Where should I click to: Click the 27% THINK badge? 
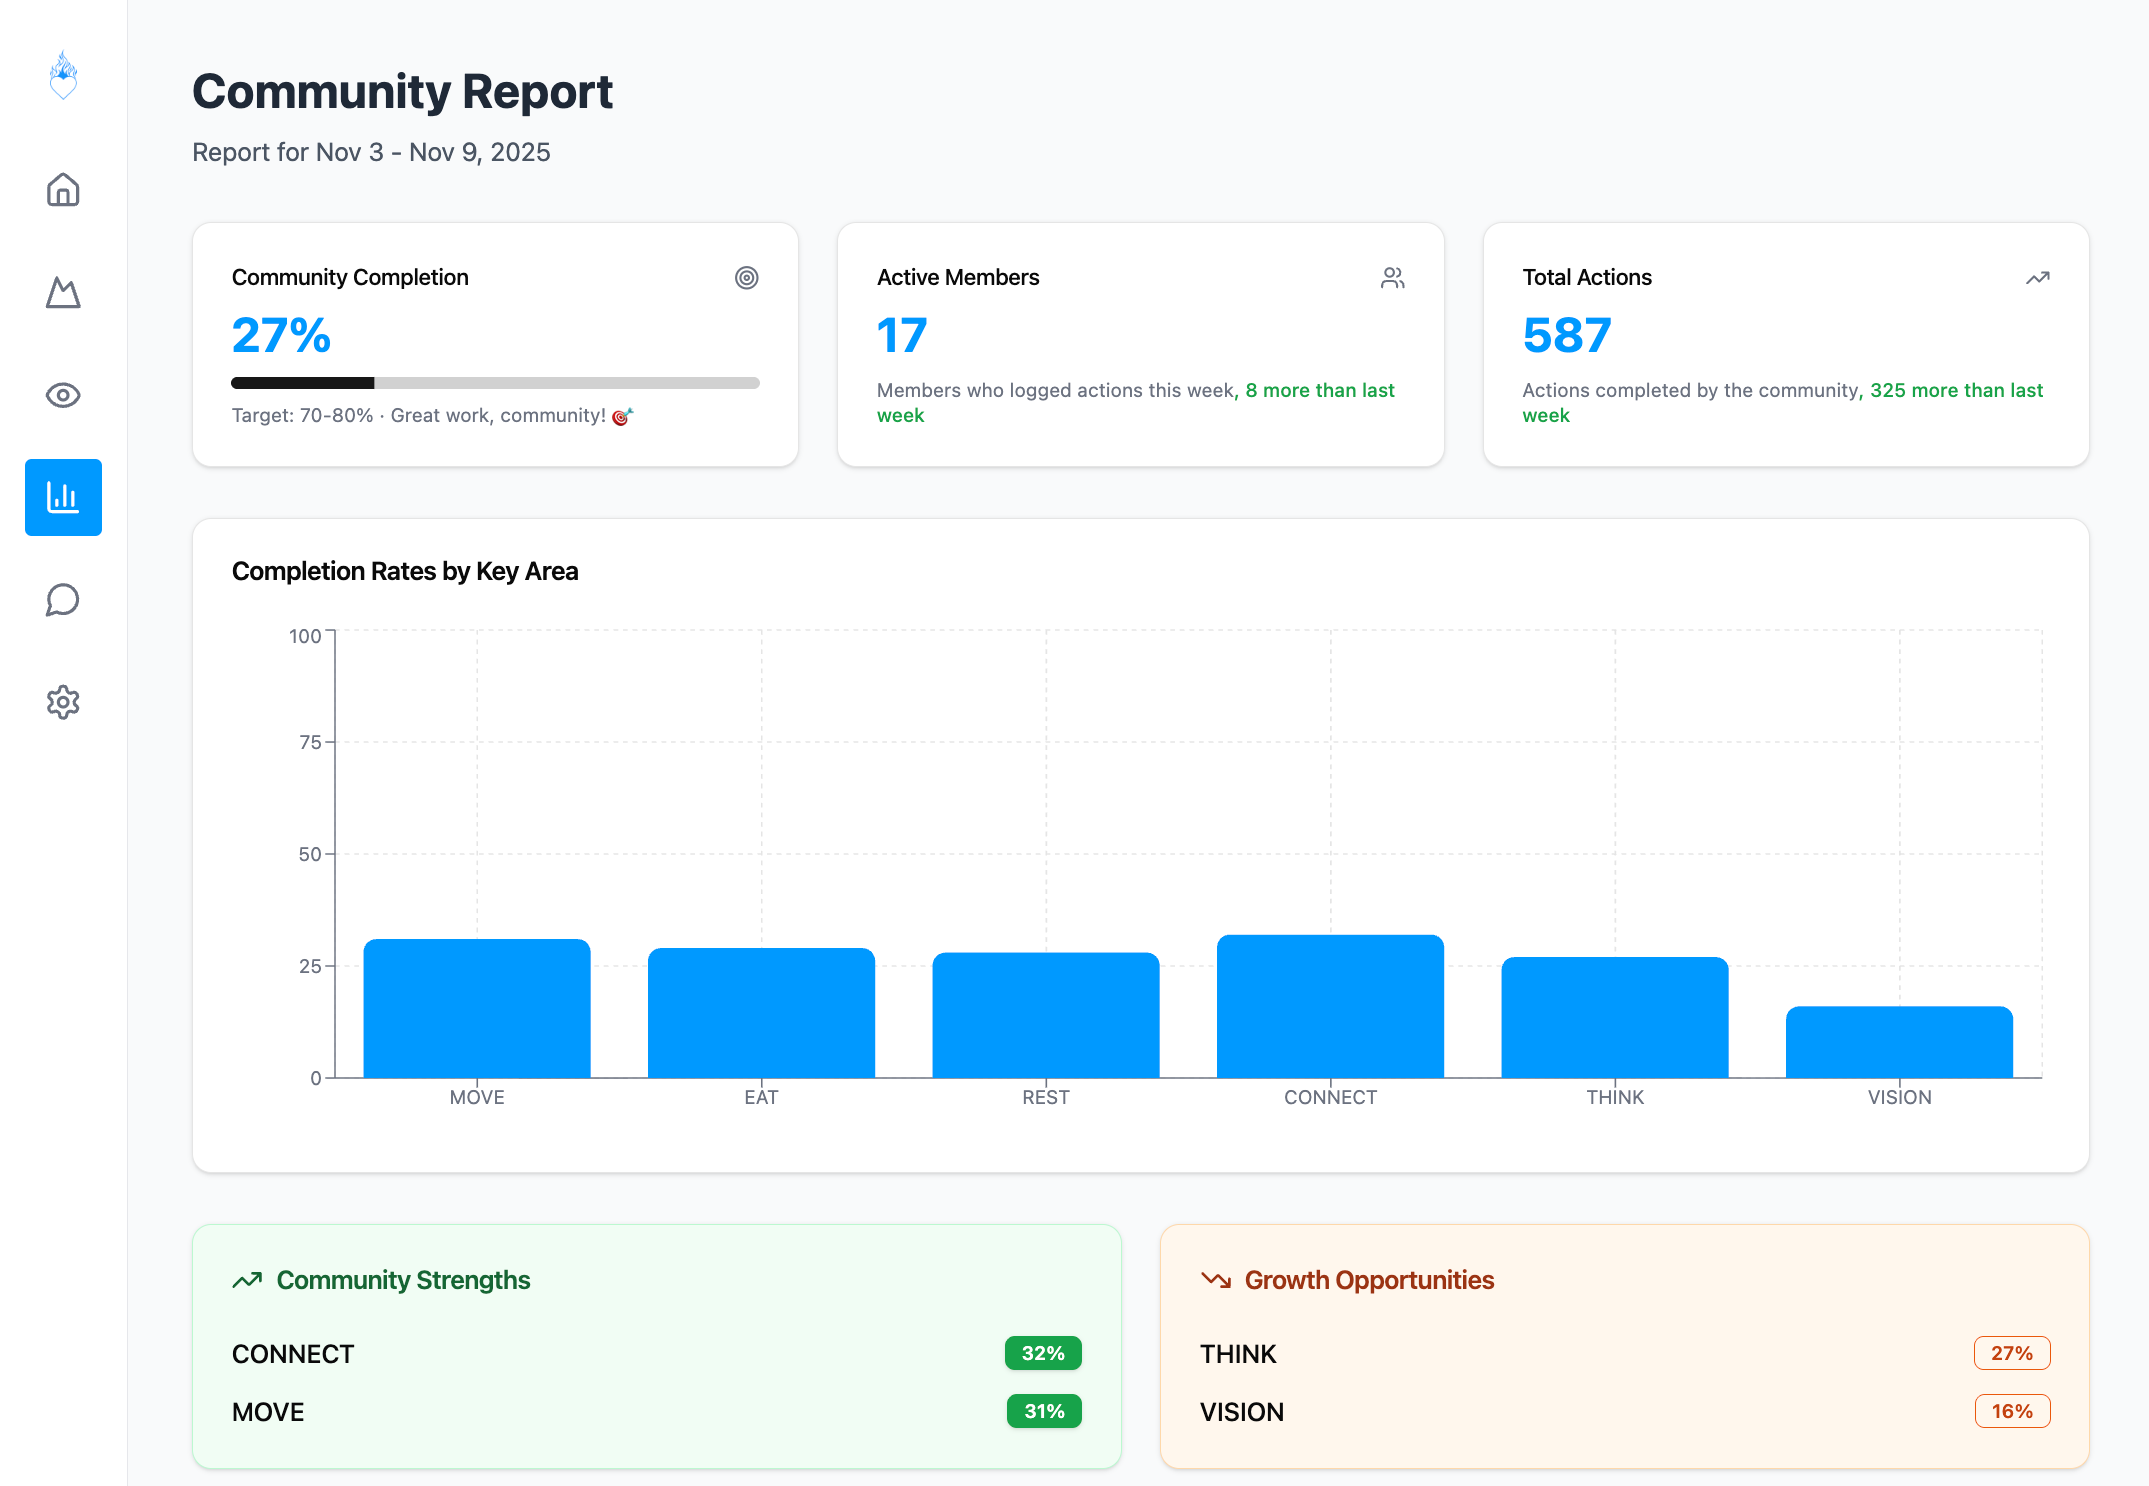tap(2011, 1353)
